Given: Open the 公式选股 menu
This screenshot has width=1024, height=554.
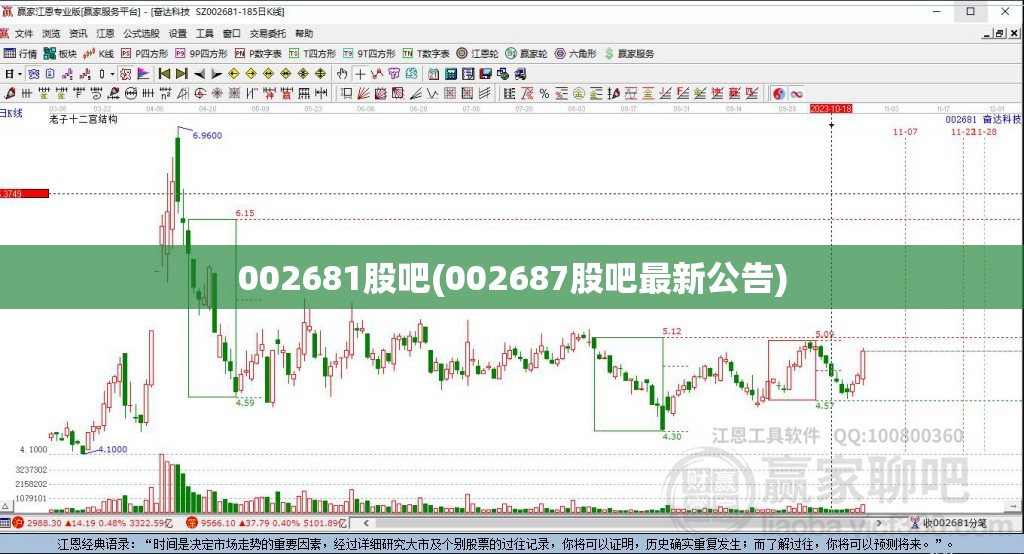Looking at the screenshot, I should point(141,33).
